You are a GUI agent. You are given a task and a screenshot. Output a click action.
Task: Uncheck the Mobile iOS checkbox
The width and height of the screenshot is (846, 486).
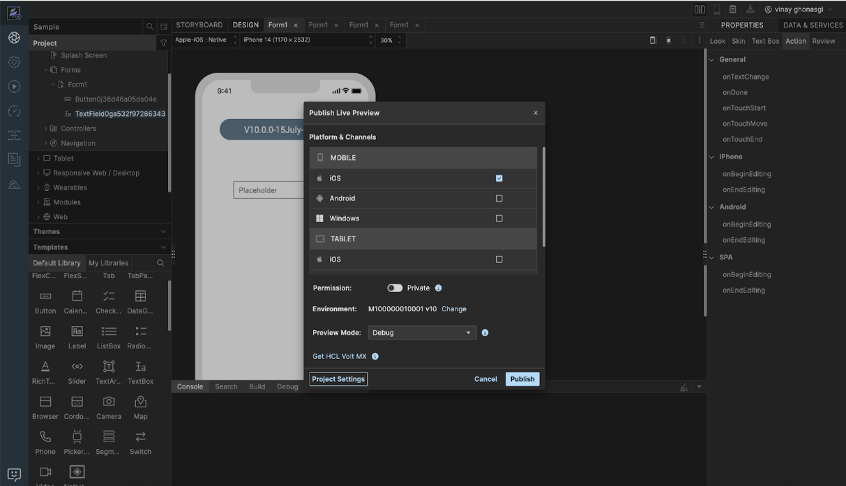point(499,178)
